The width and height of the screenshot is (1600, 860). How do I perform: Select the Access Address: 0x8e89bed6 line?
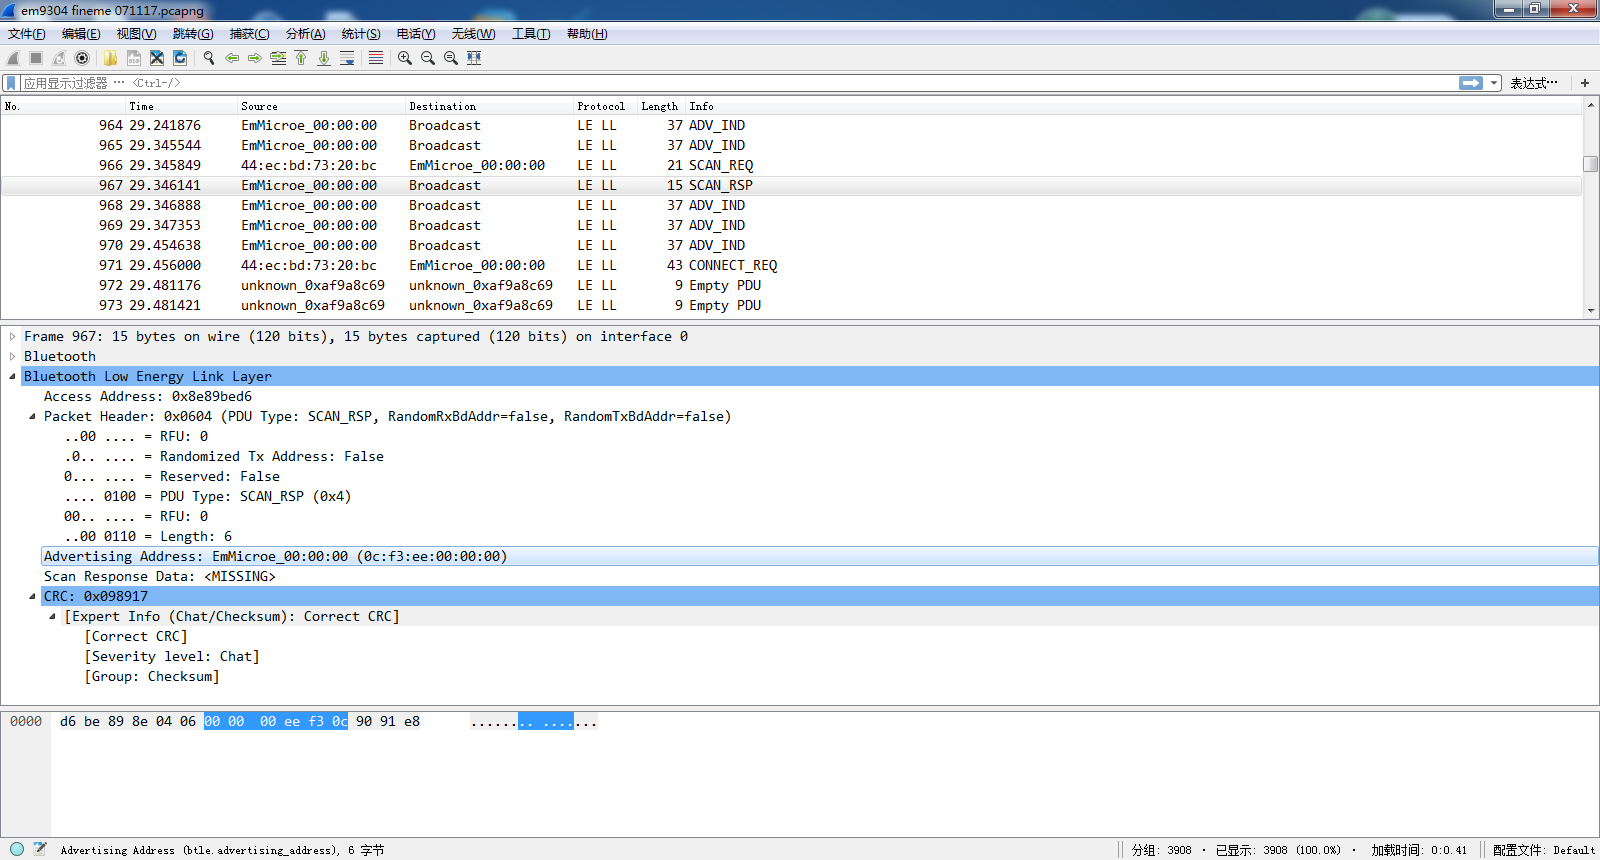click(147, 396)
